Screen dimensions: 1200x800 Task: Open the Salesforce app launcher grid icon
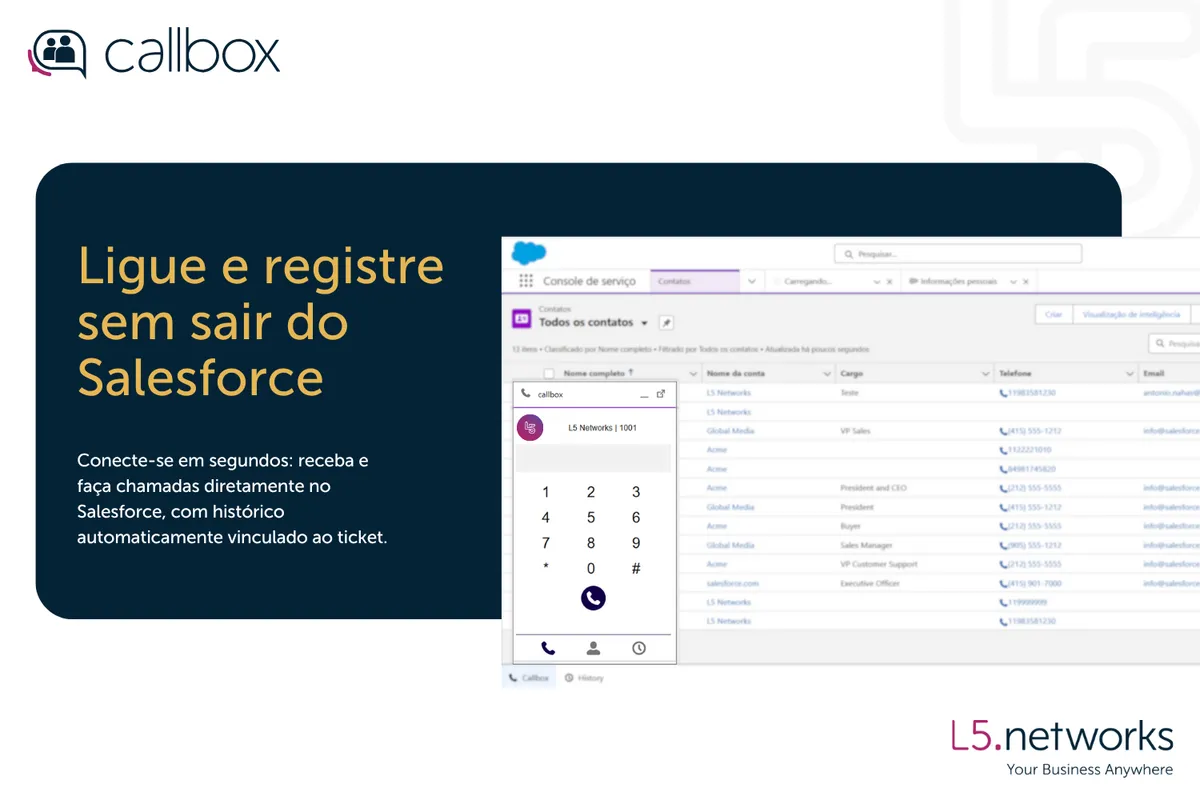coord(526,281)
